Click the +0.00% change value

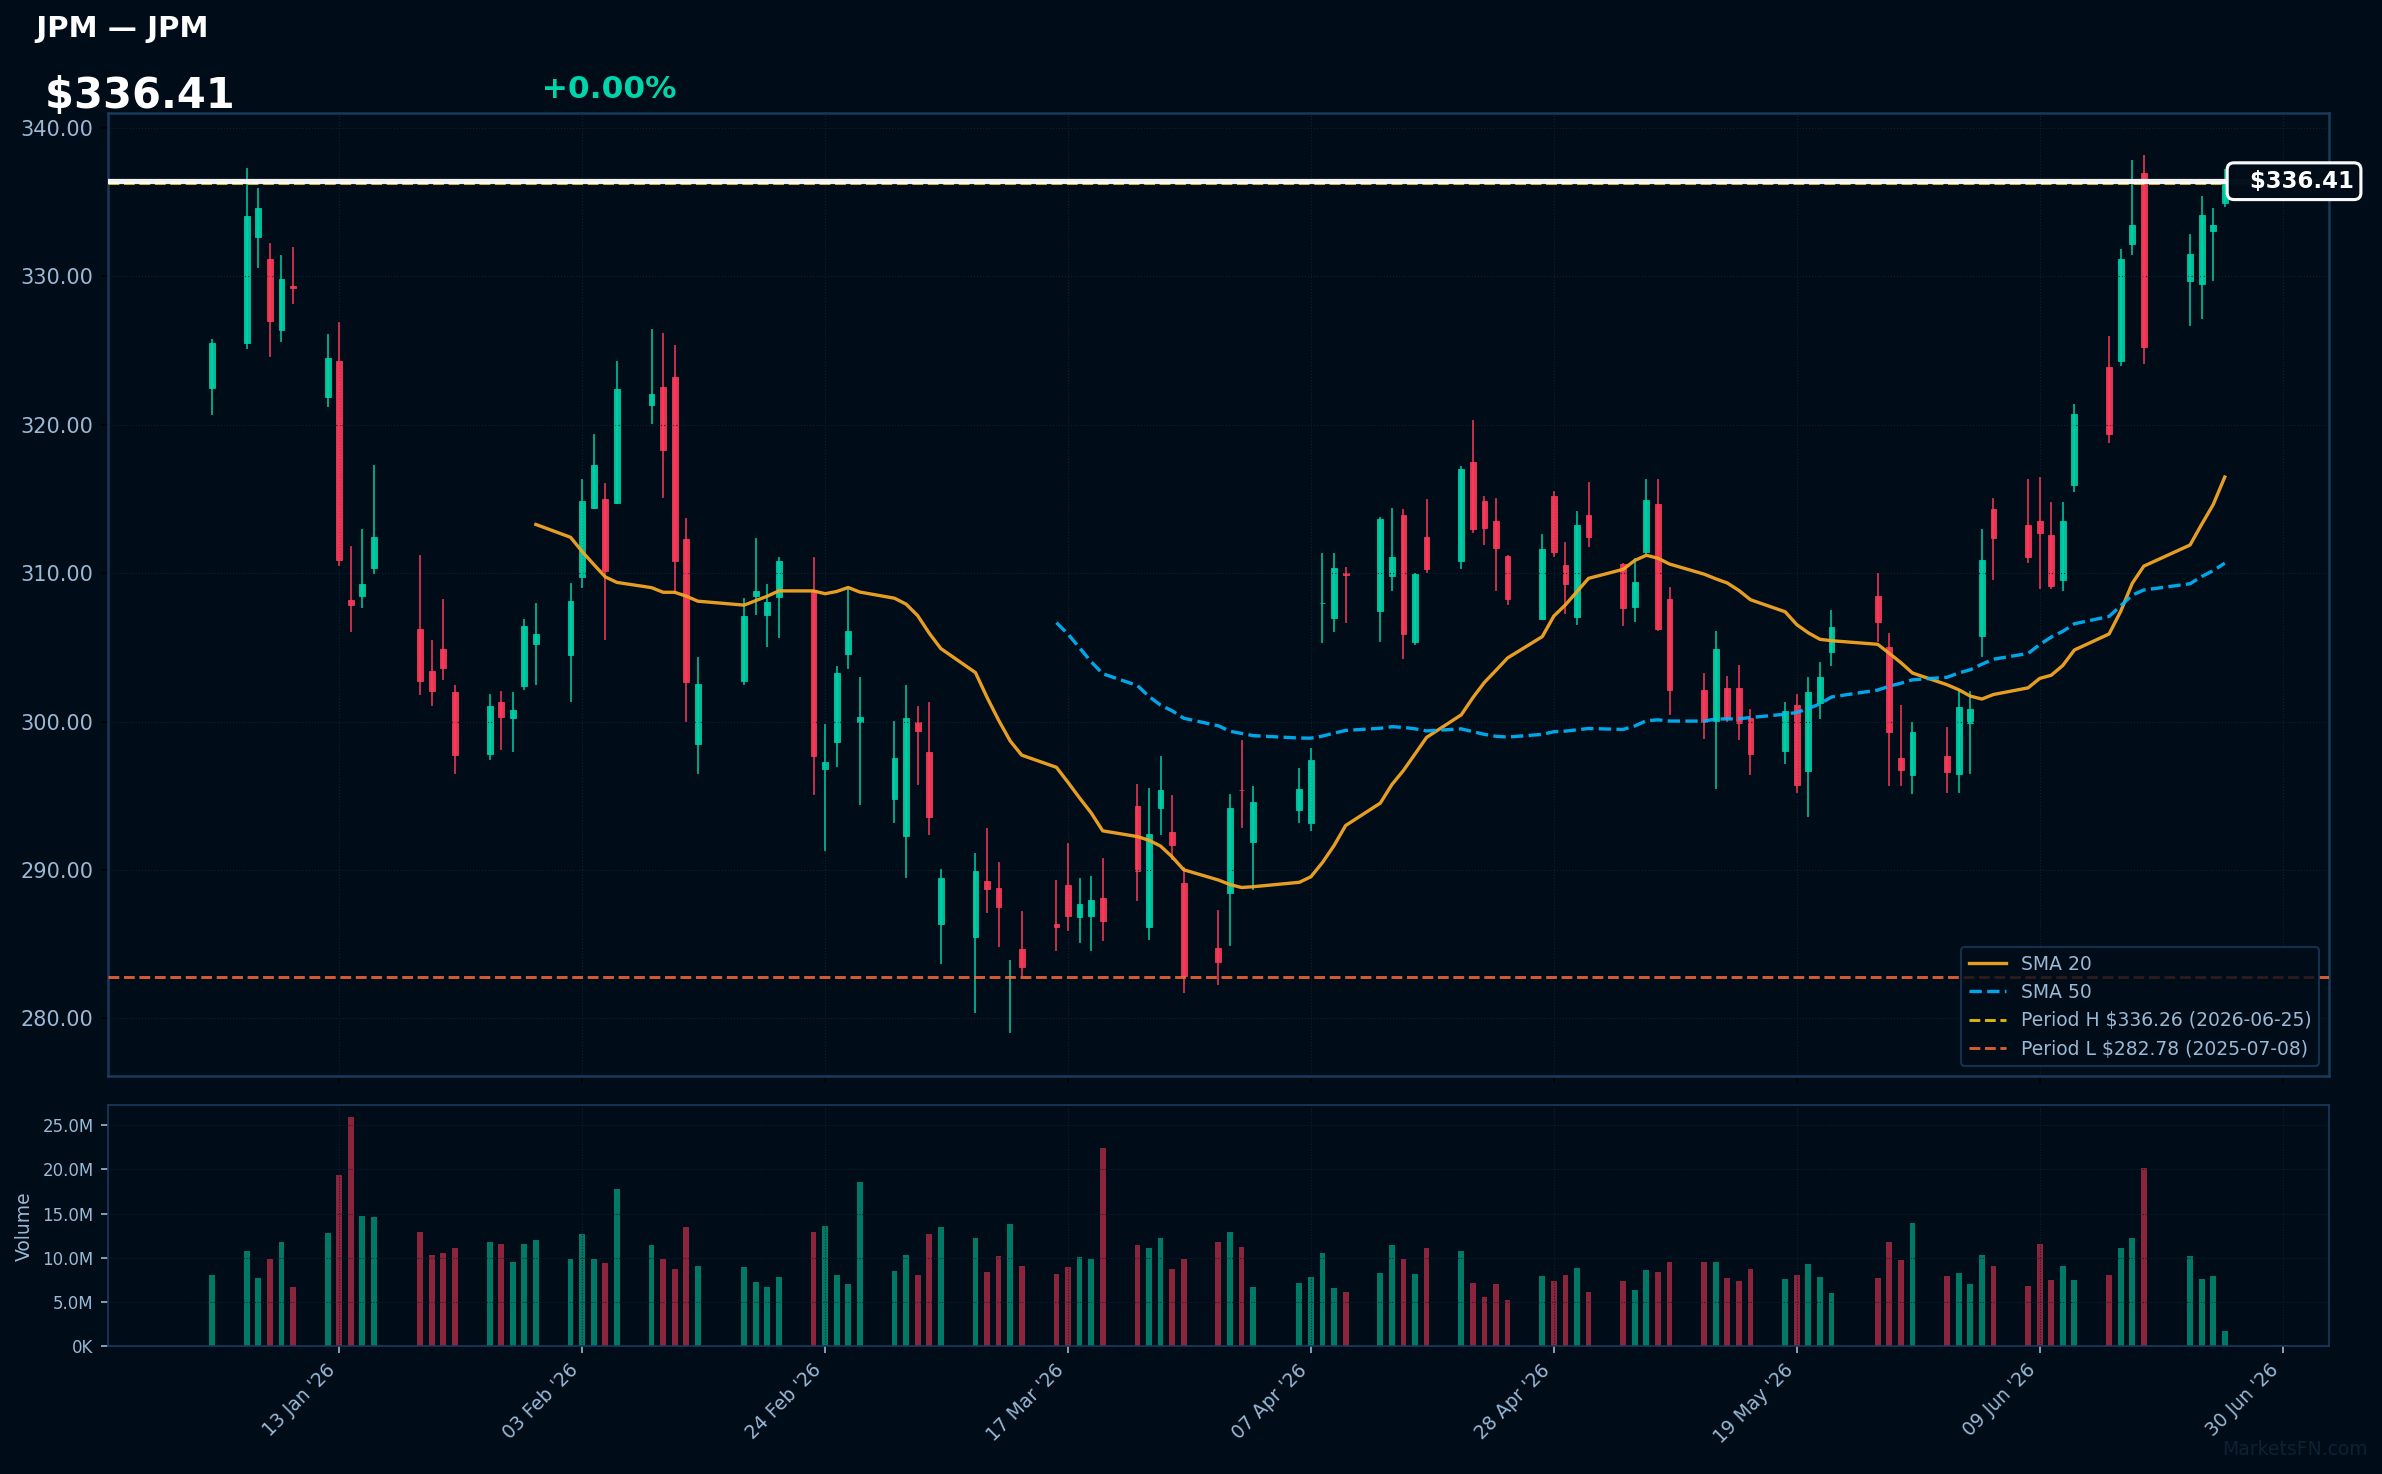(x=609, y=88)
